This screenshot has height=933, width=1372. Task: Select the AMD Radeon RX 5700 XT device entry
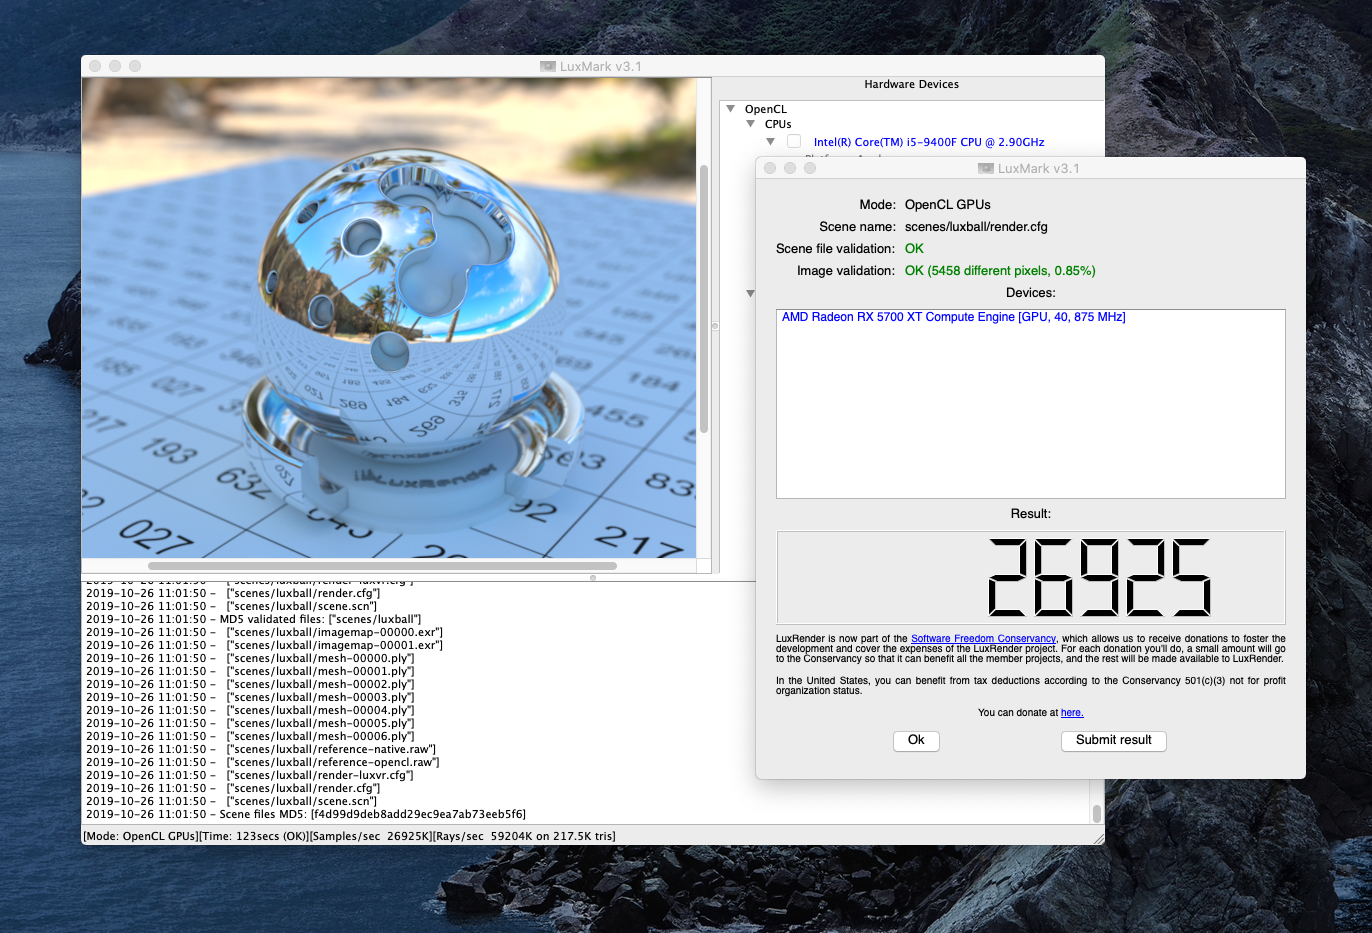tap(954, 317)
